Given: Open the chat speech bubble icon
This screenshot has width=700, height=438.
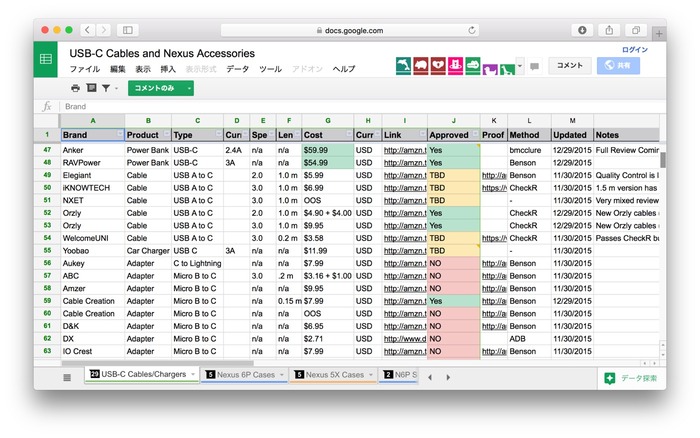Looking at the screenshot, I should (534, 67).
